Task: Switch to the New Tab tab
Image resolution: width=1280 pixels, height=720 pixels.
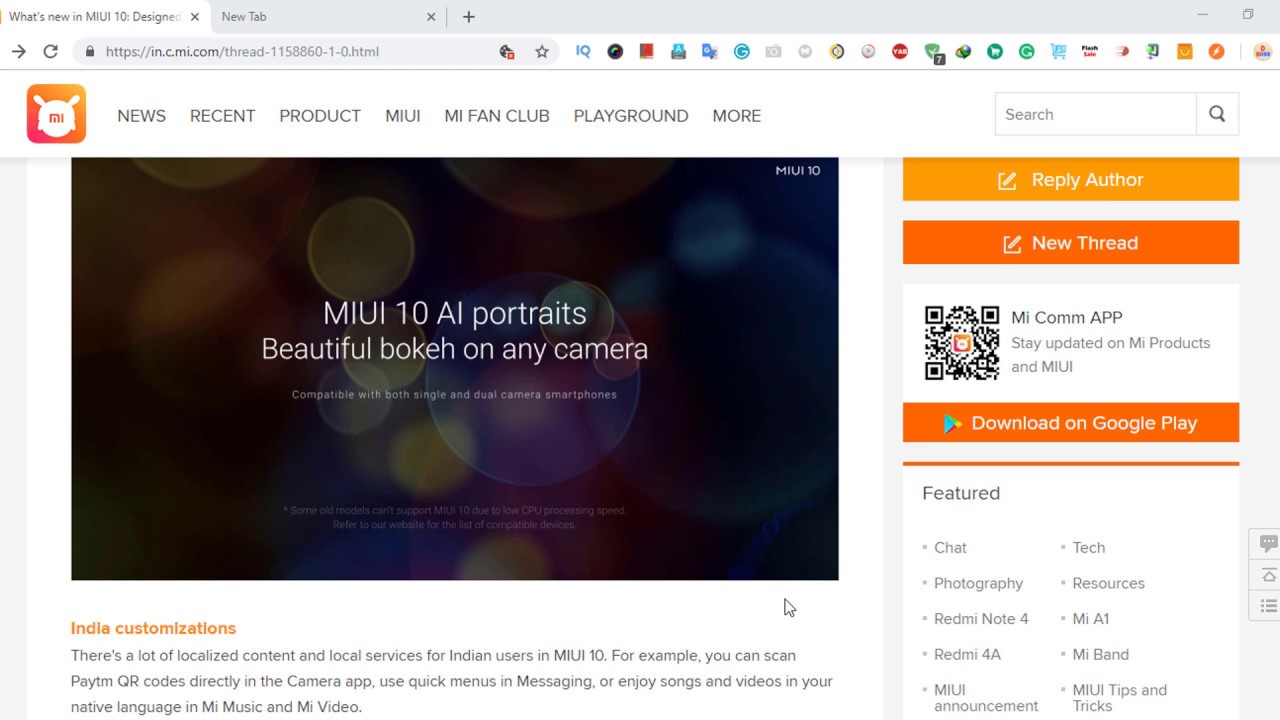Action: [328, 17]
